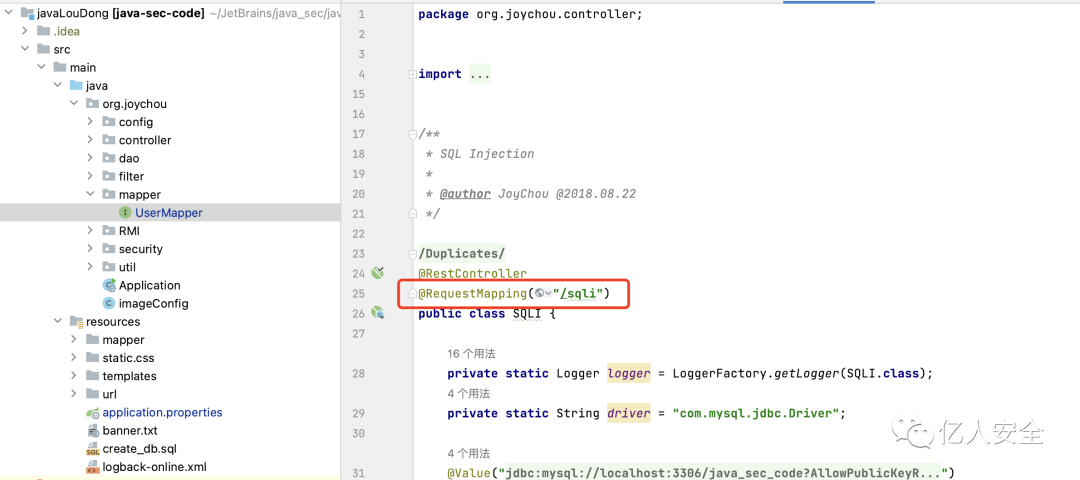The image size is (1080, 480).
Task: Click the SQLI class name in the declaration
Action: pos(527,313)
